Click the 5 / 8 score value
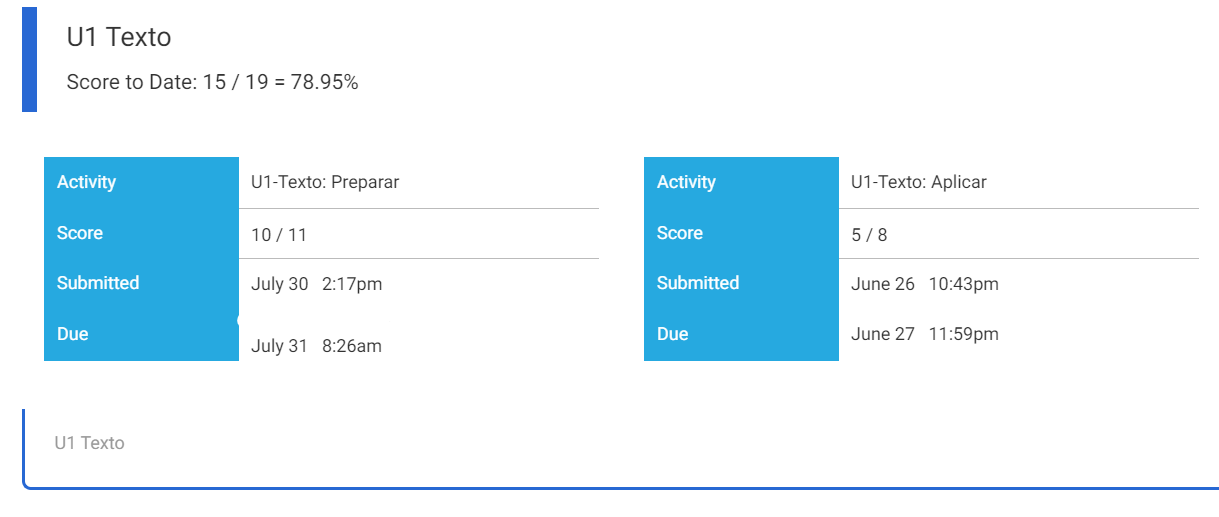The height and width of the screenshot is (517, 1219). tap(869, 235)
